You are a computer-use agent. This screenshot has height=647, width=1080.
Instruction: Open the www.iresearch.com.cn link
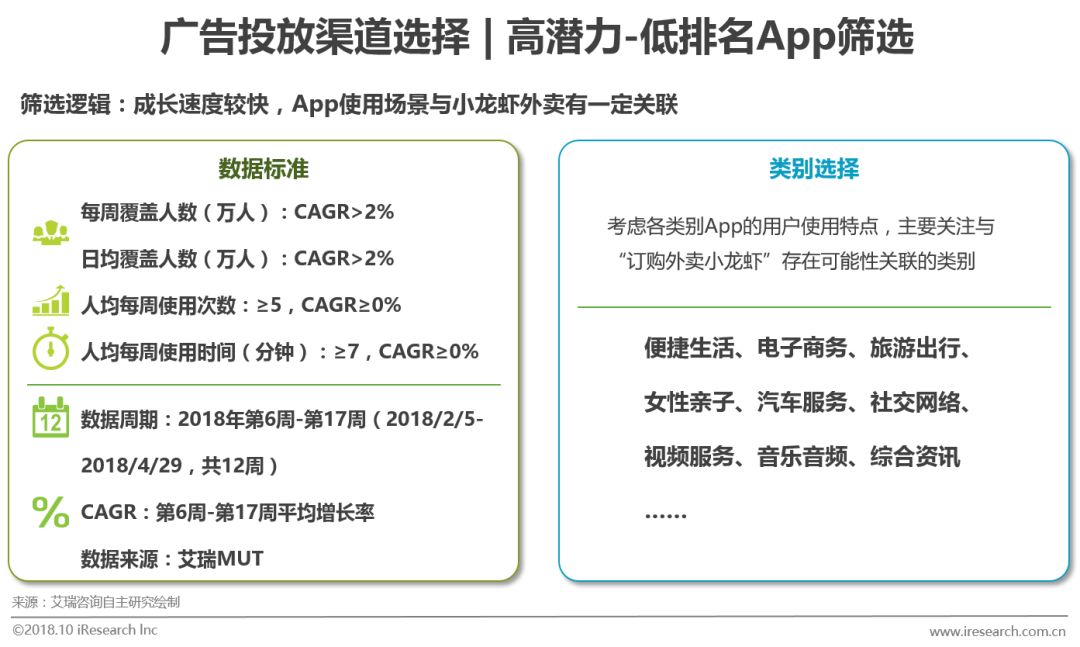[998, 631]
